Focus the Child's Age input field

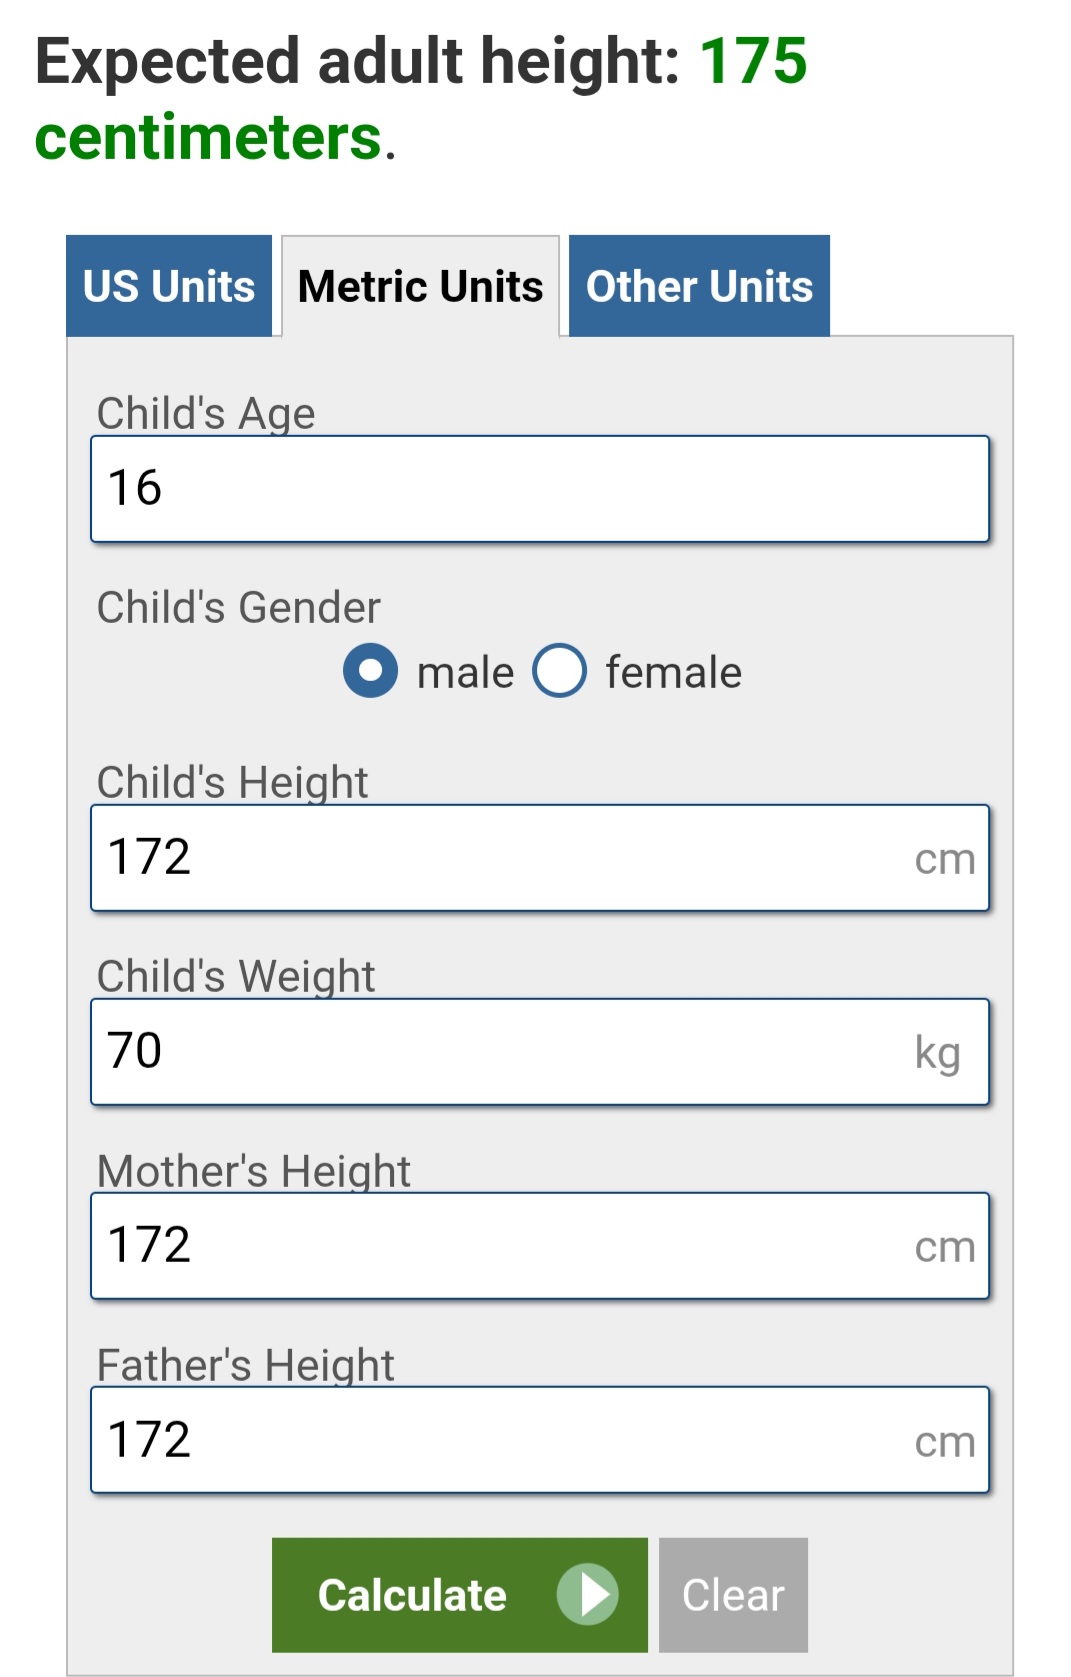540,489
